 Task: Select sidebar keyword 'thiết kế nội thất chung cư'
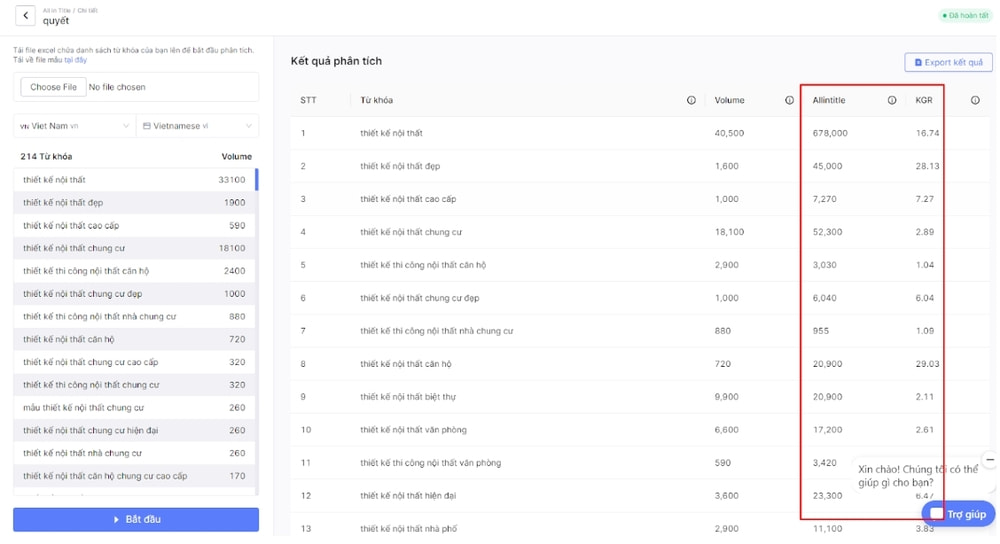134,248
